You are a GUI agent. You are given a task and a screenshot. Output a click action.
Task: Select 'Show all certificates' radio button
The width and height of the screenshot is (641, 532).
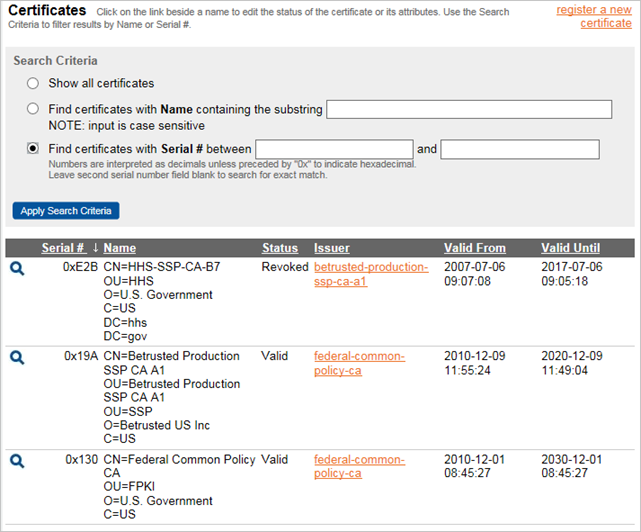[x=34, y=84]
